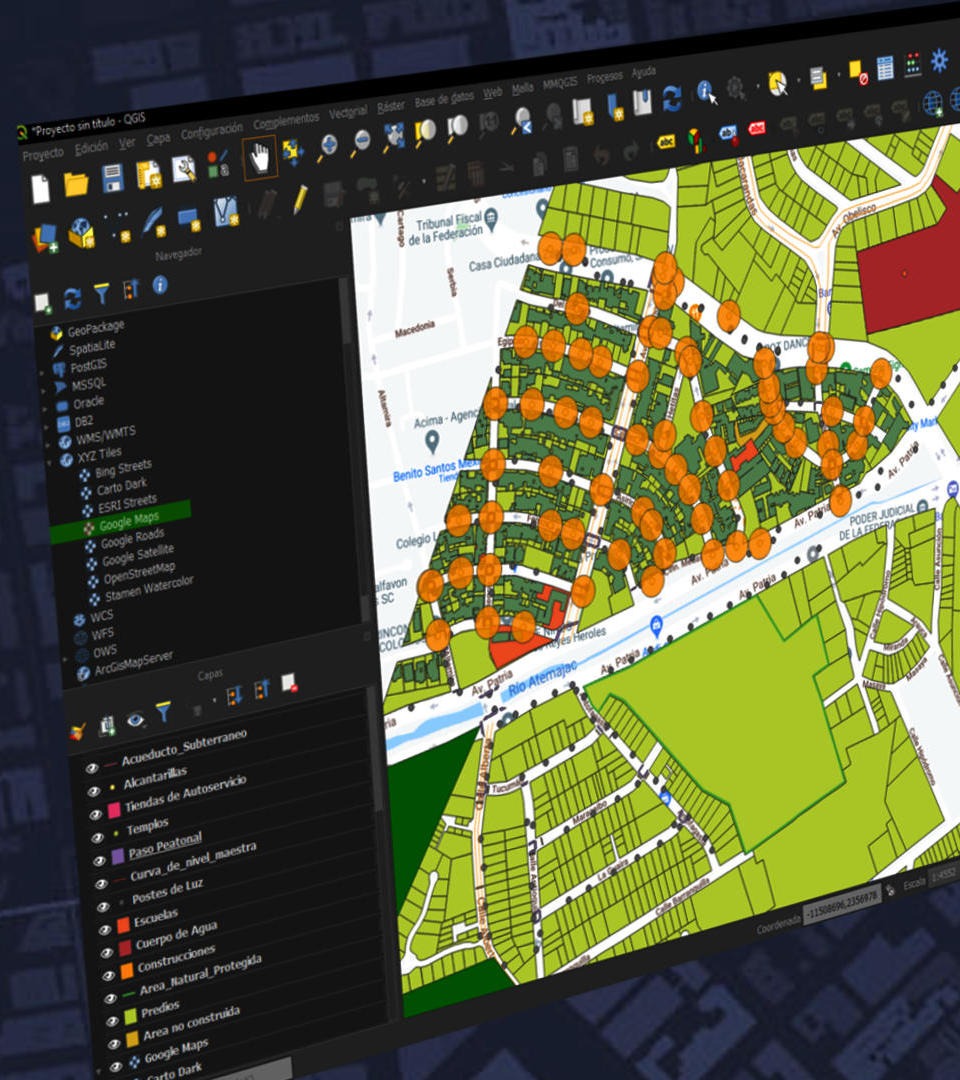Select Google Satellite in XYZ Tiles

point(137,551)
